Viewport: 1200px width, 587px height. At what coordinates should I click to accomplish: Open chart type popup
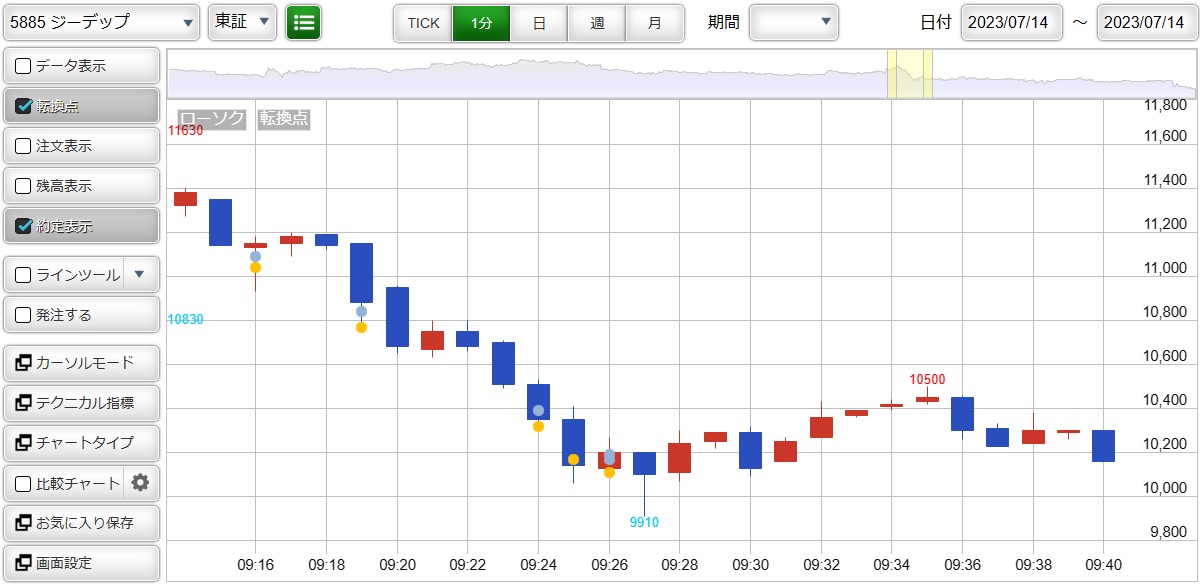82,443
